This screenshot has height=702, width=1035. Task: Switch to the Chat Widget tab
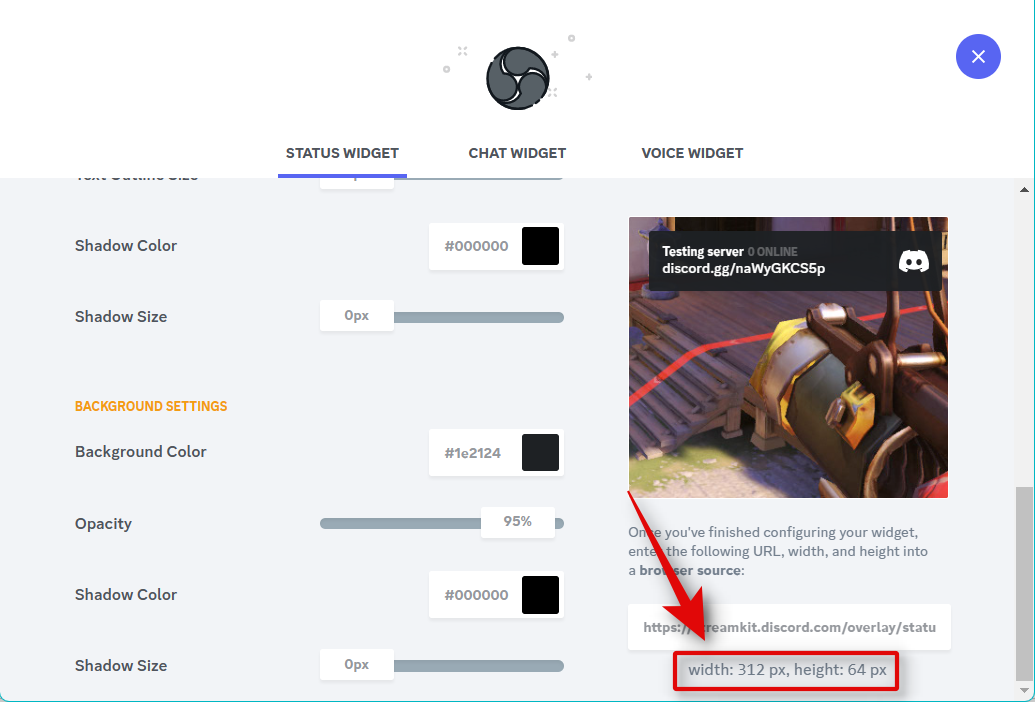[517, 153]
